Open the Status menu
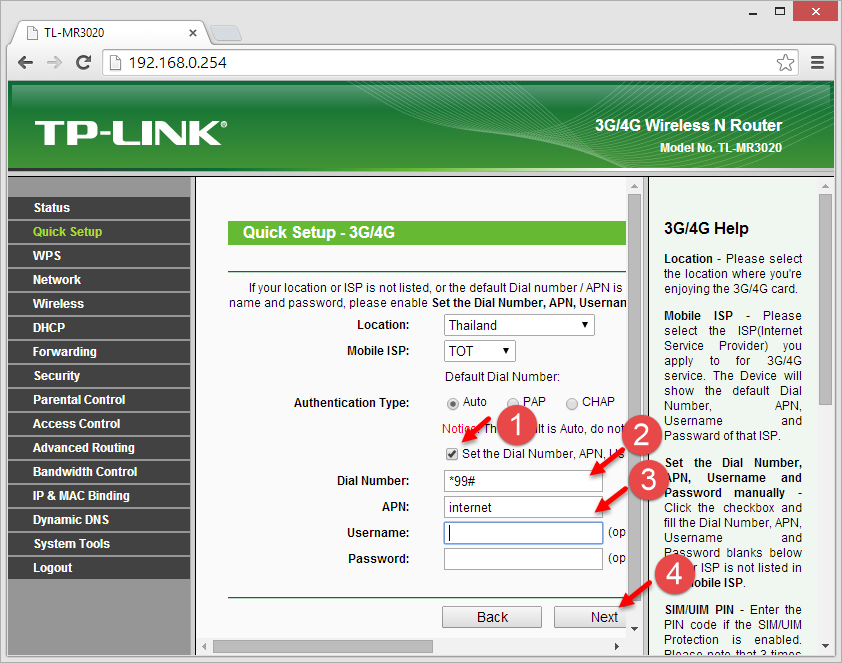The width and height of the screenshot is (842, 663). pos(99,208)
